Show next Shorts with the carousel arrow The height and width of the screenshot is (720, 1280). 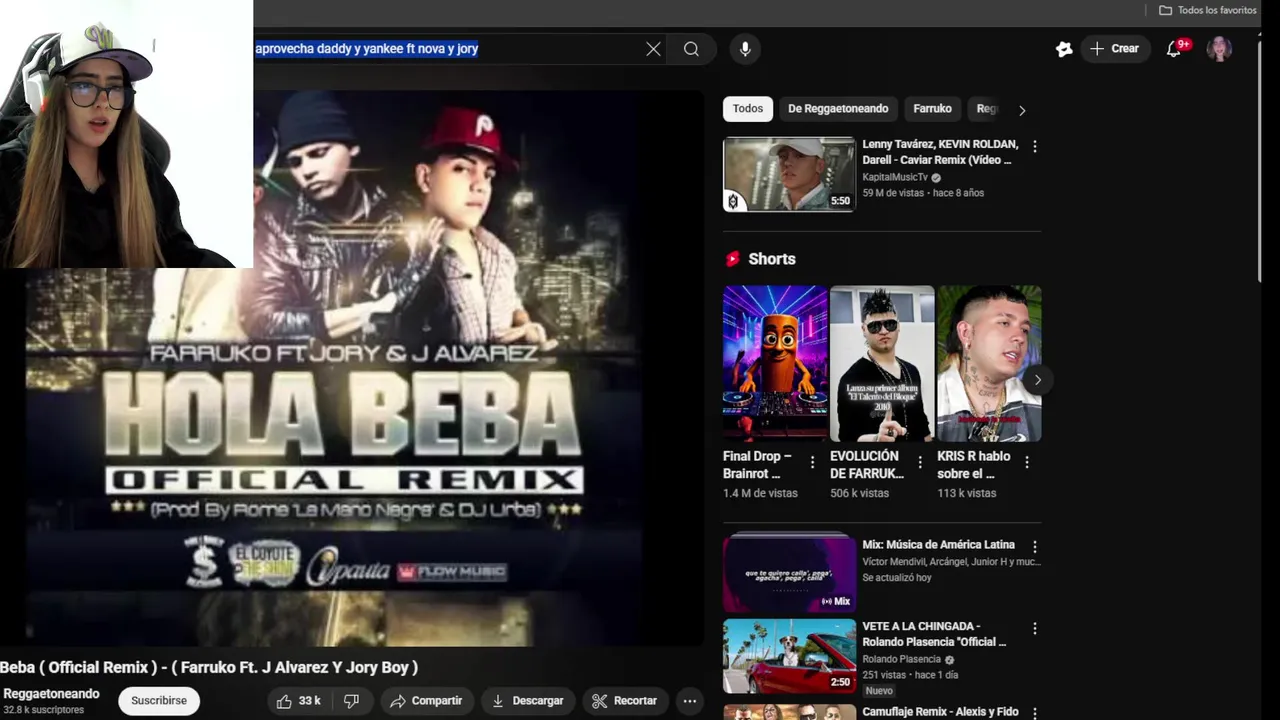point(1037,380)
